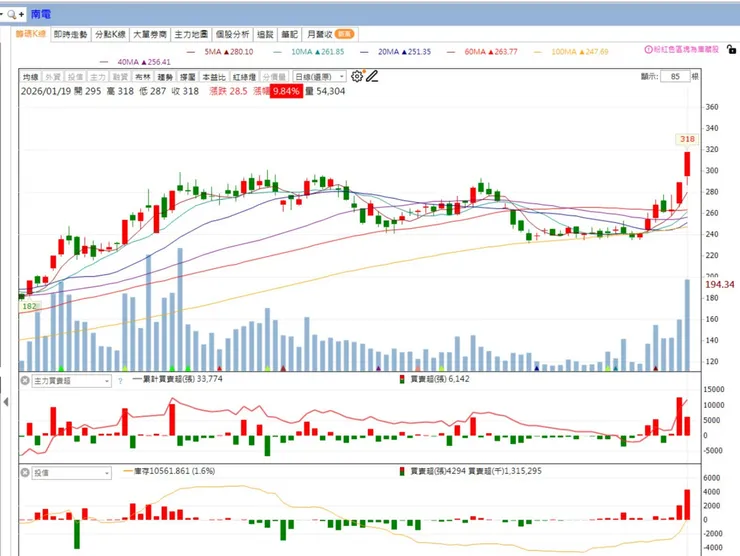Click the 粉紅色區塊為庫藏股 pink note link
Screen dimensions: 740x556
tap(686, 49)
